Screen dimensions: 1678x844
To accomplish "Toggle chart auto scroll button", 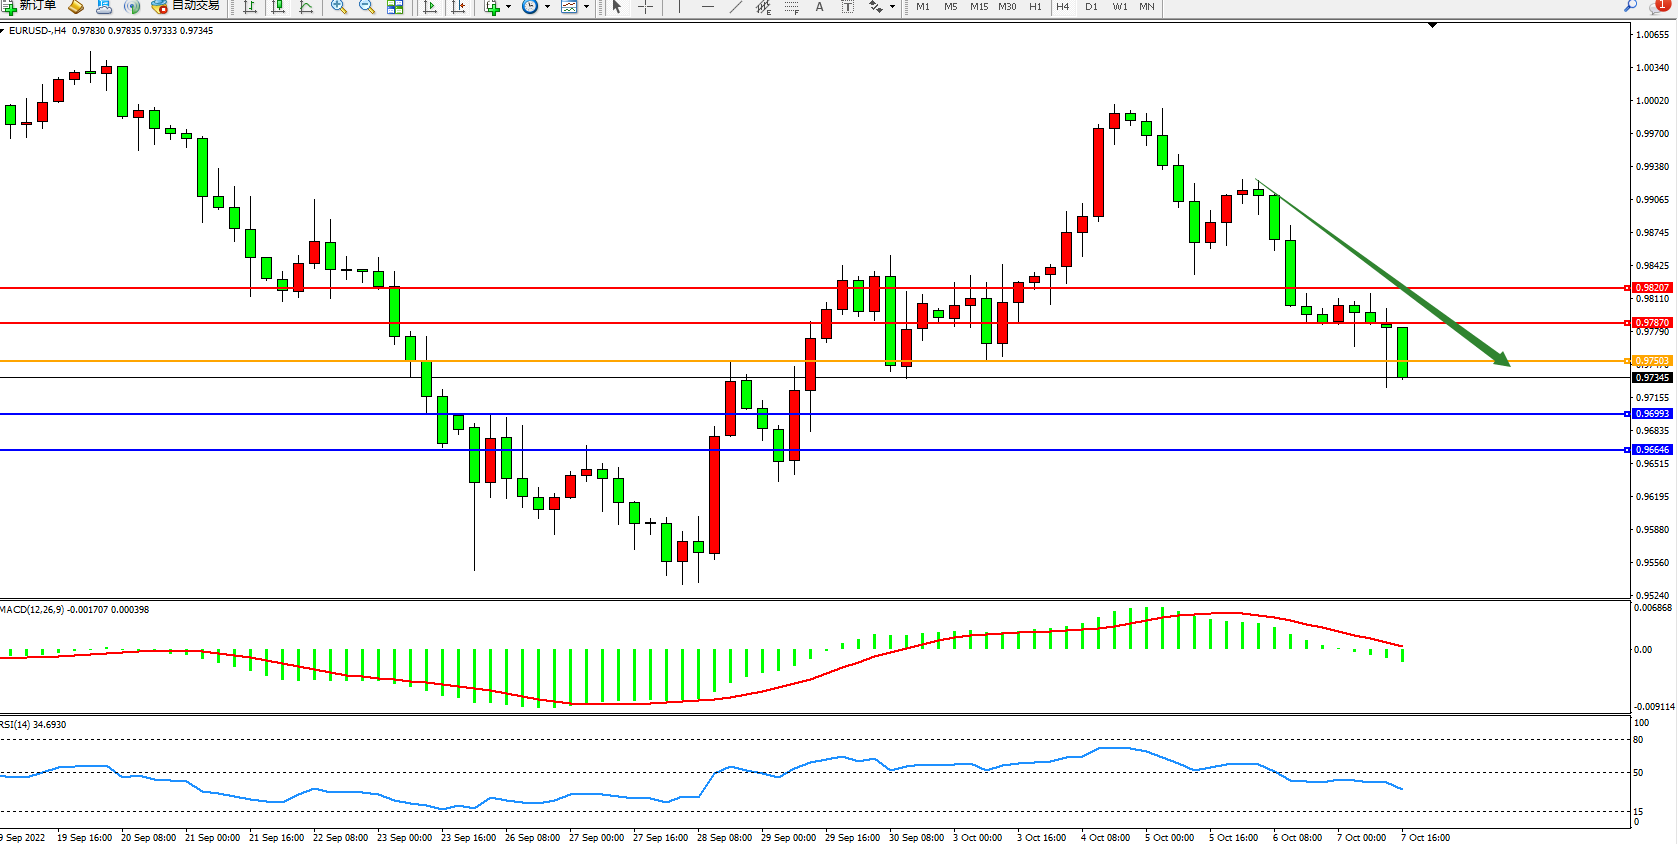I will 430,7.
